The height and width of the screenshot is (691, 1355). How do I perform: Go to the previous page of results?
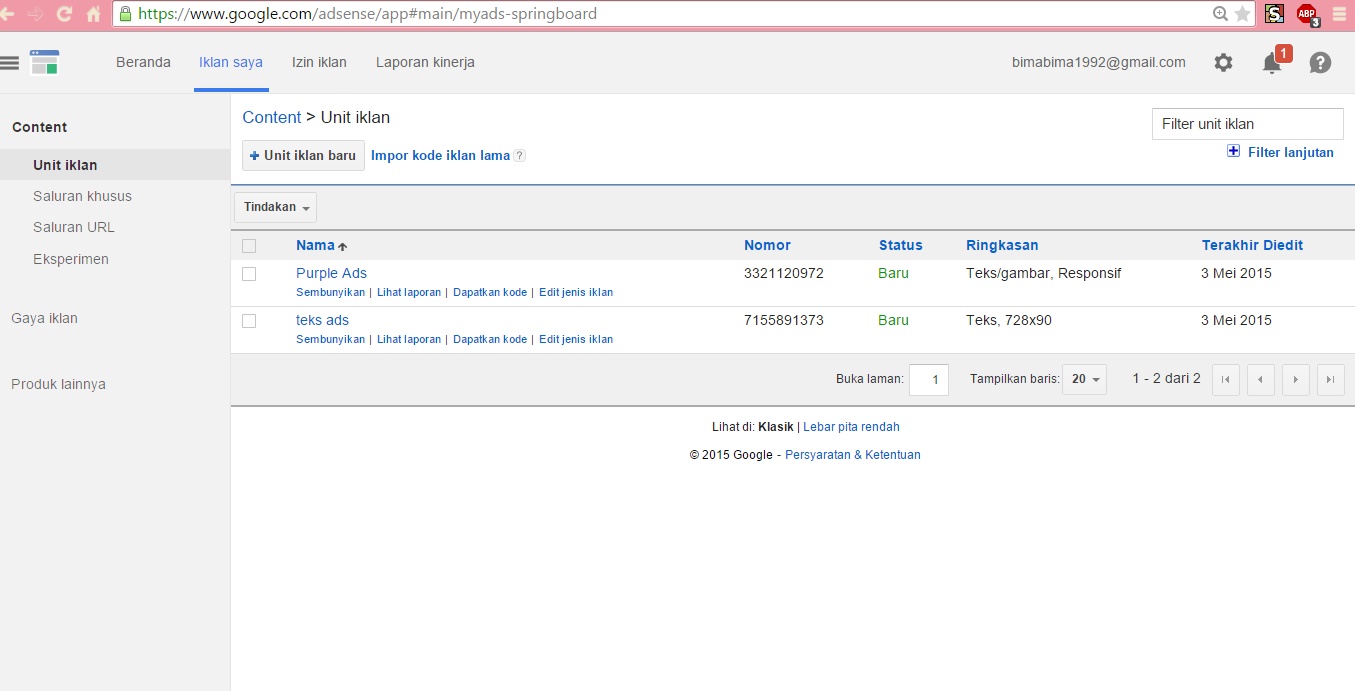(x=1261, y=380)
